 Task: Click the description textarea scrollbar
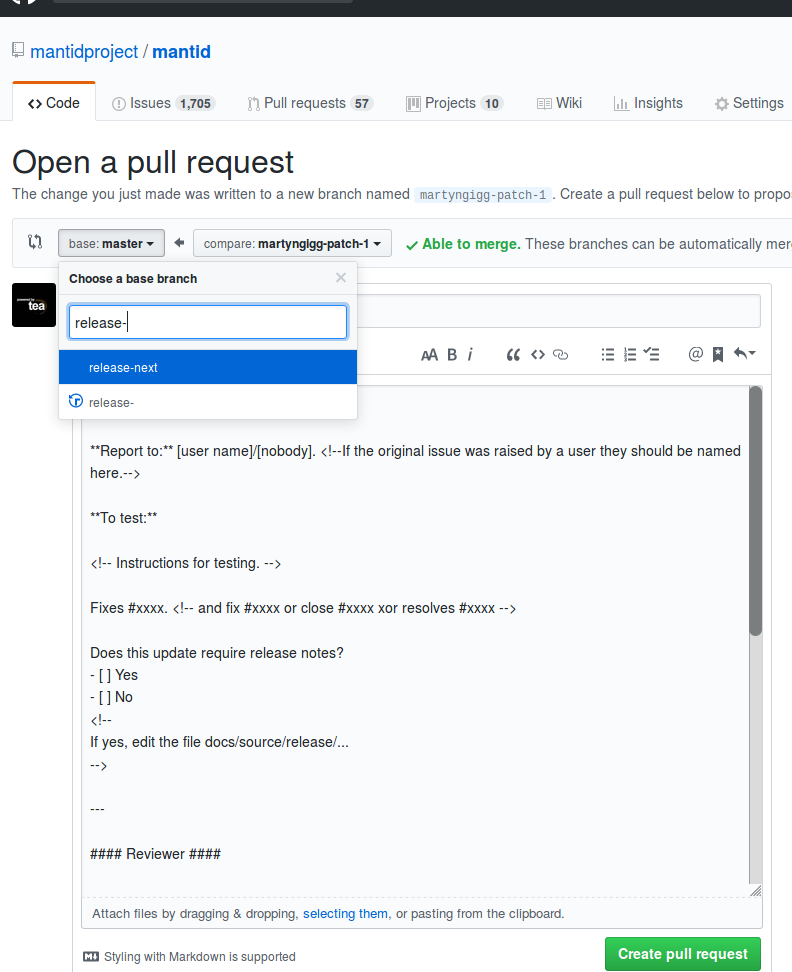click(x=755, y=511)
